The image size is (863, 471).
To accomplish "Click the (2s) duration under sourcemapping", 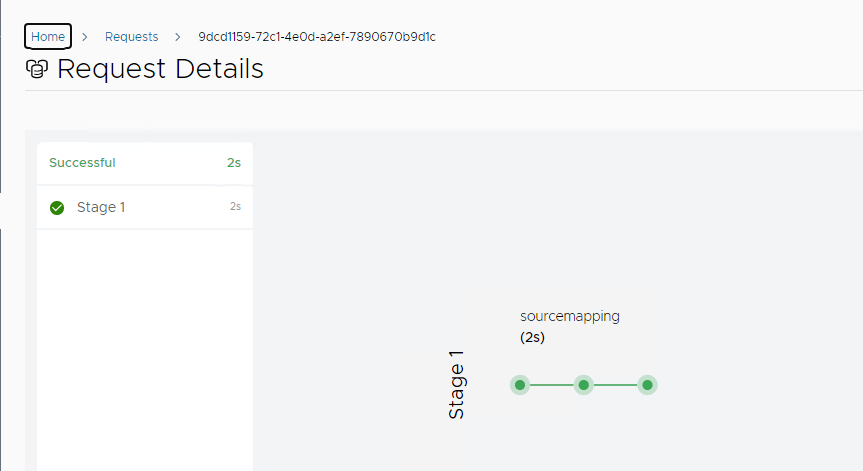I will click(532, 337).
